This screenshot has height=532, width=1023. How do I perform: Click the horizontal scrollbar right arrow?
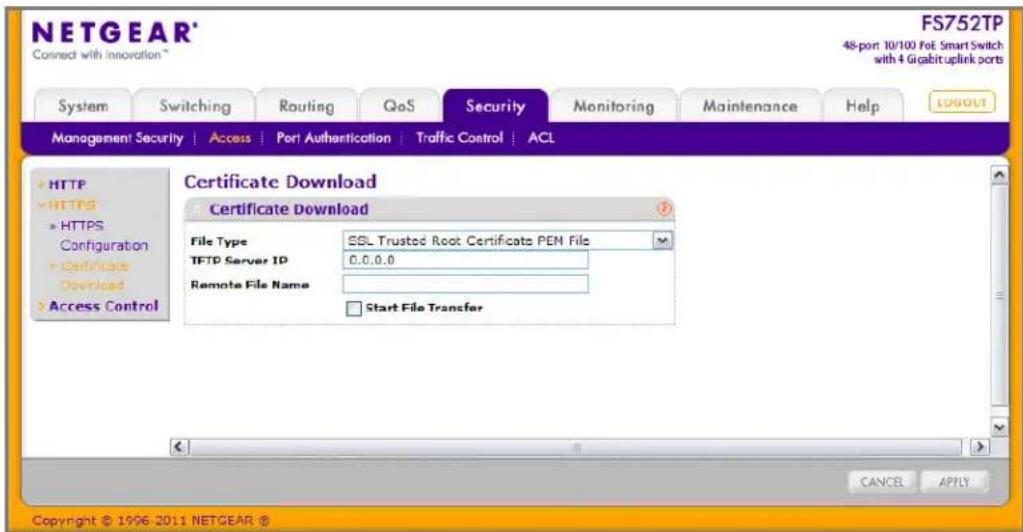pyautogui.click(x=979, y=447)
